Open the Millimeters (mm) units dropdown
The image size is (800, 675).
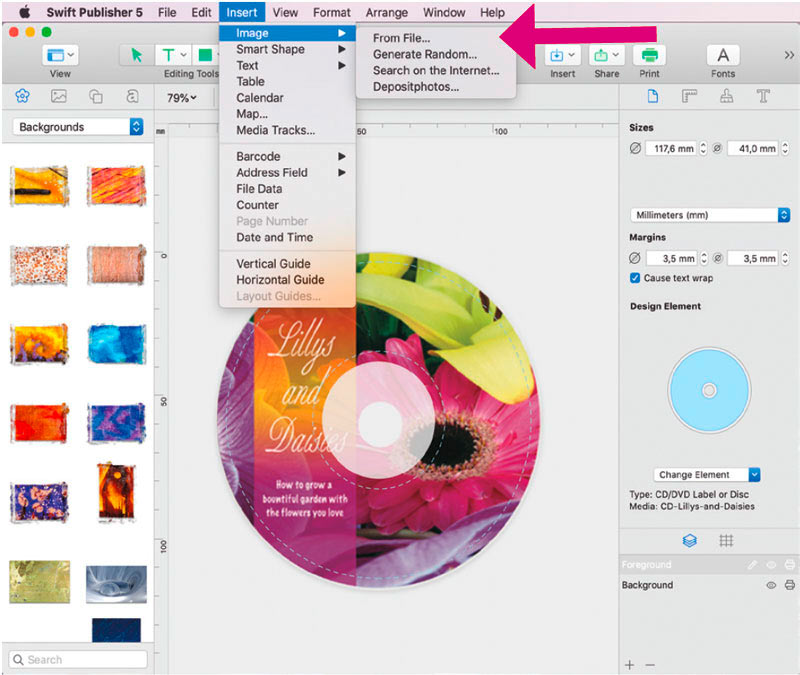coord(710,215)
